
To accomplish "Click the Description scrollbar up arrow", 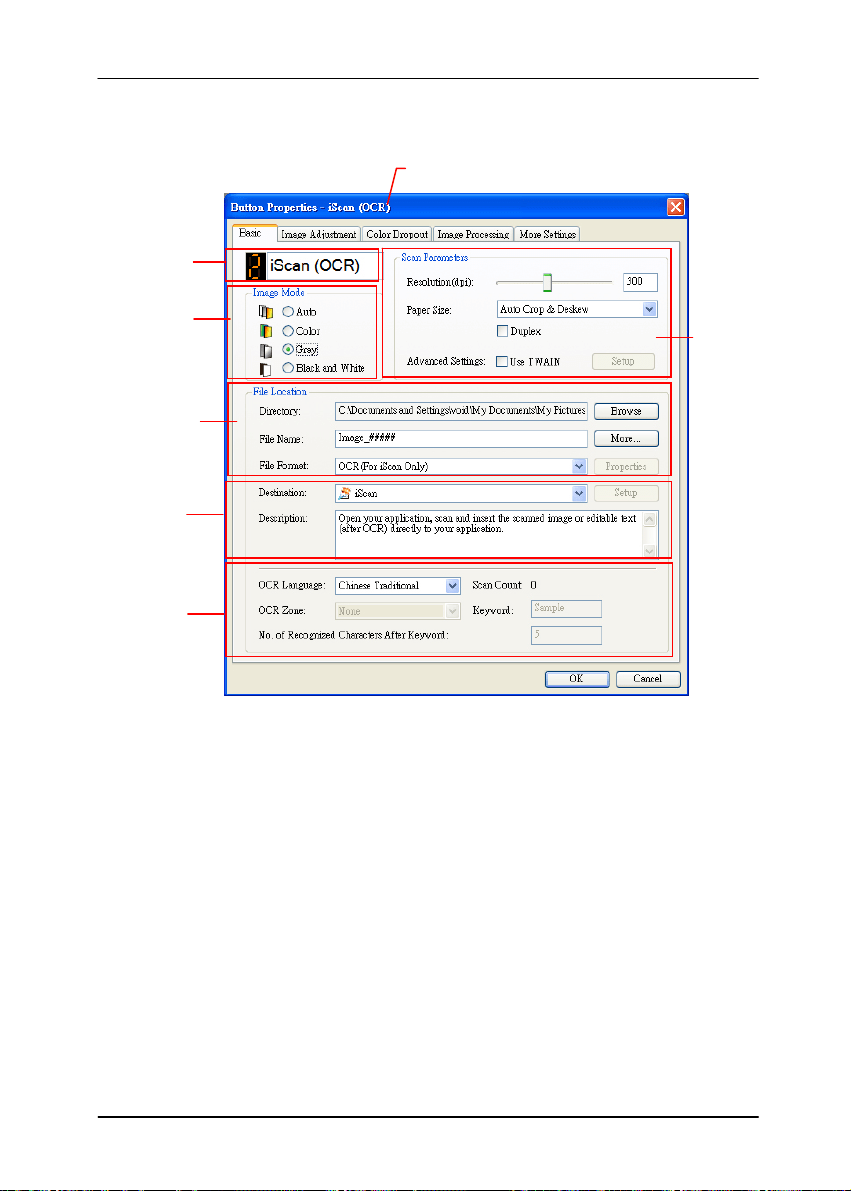I will click(x=650, y=520).
